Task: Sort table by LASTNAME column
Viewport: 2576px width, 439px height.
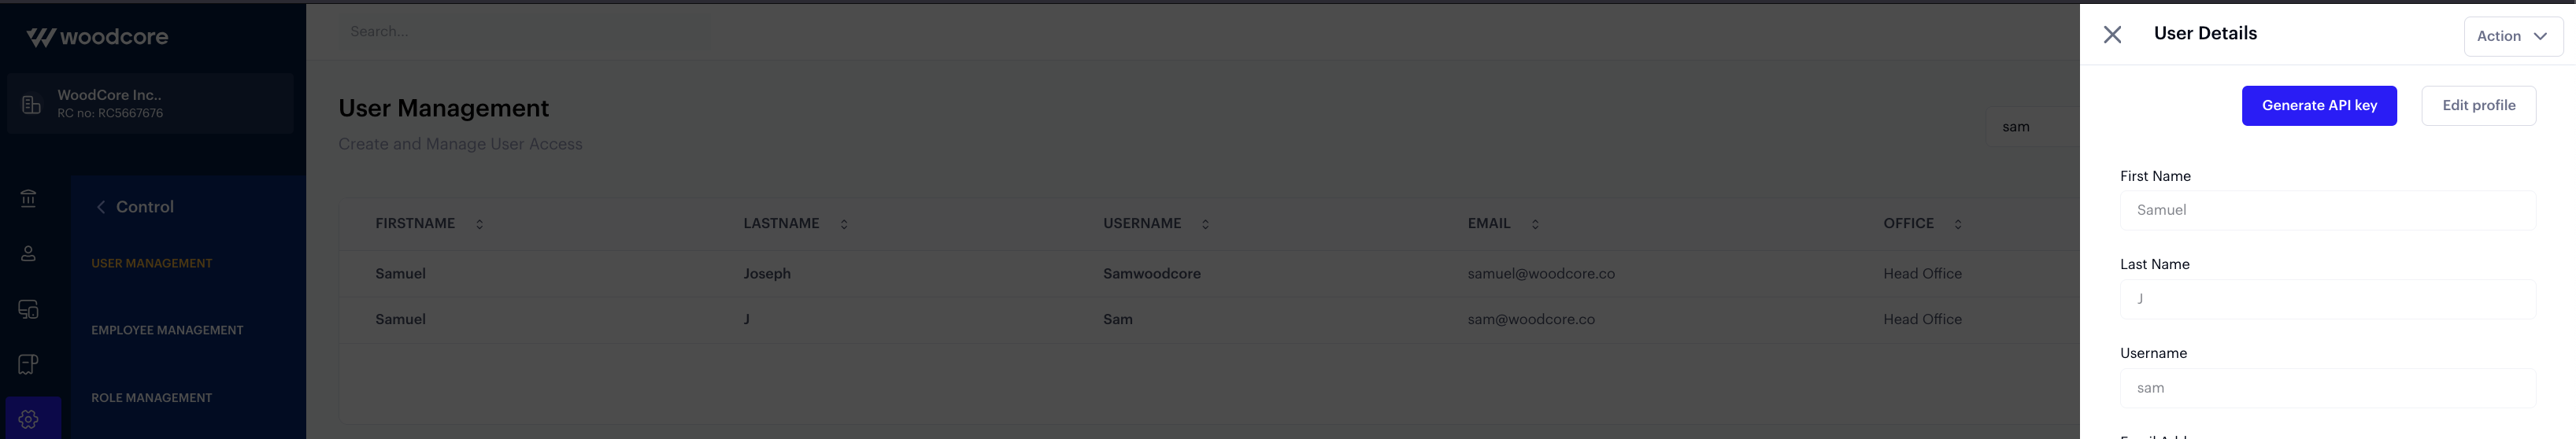Action: pos(843,224)
